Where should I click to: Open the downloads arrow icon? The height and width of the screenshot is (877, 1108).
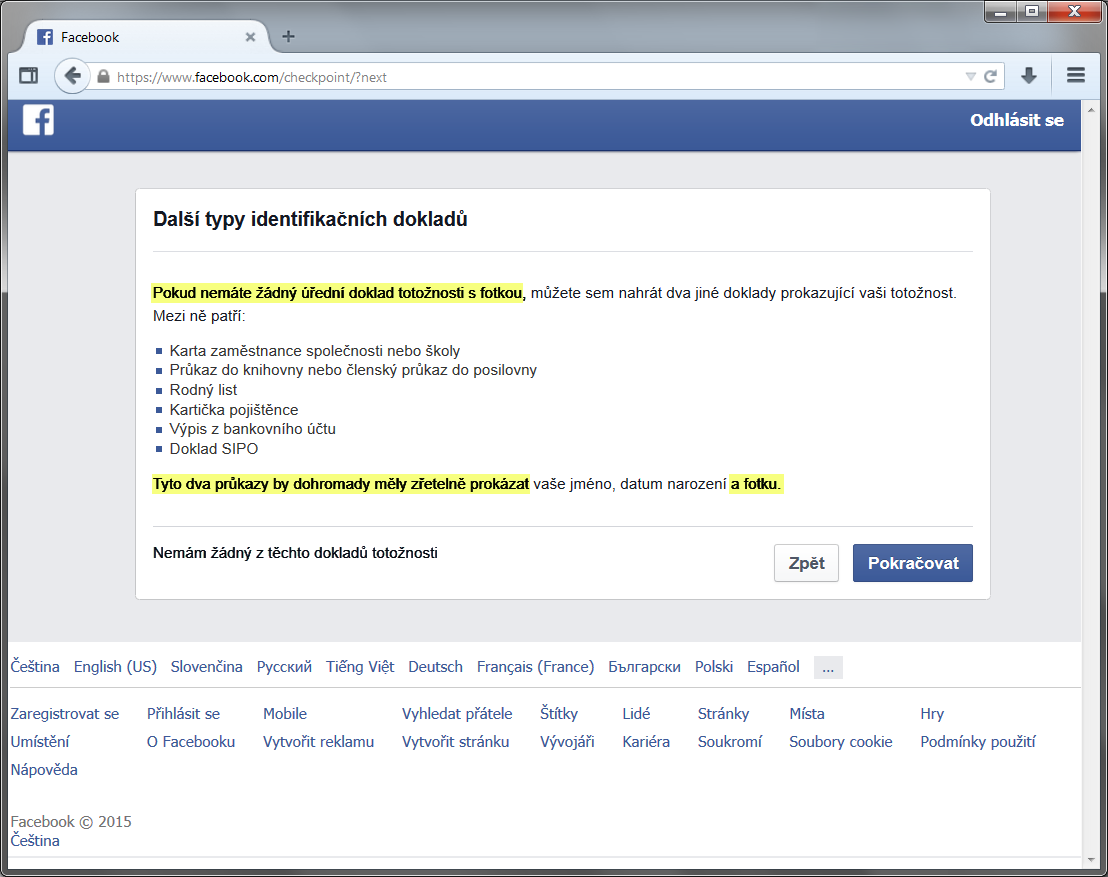(x=1029, y=76)
